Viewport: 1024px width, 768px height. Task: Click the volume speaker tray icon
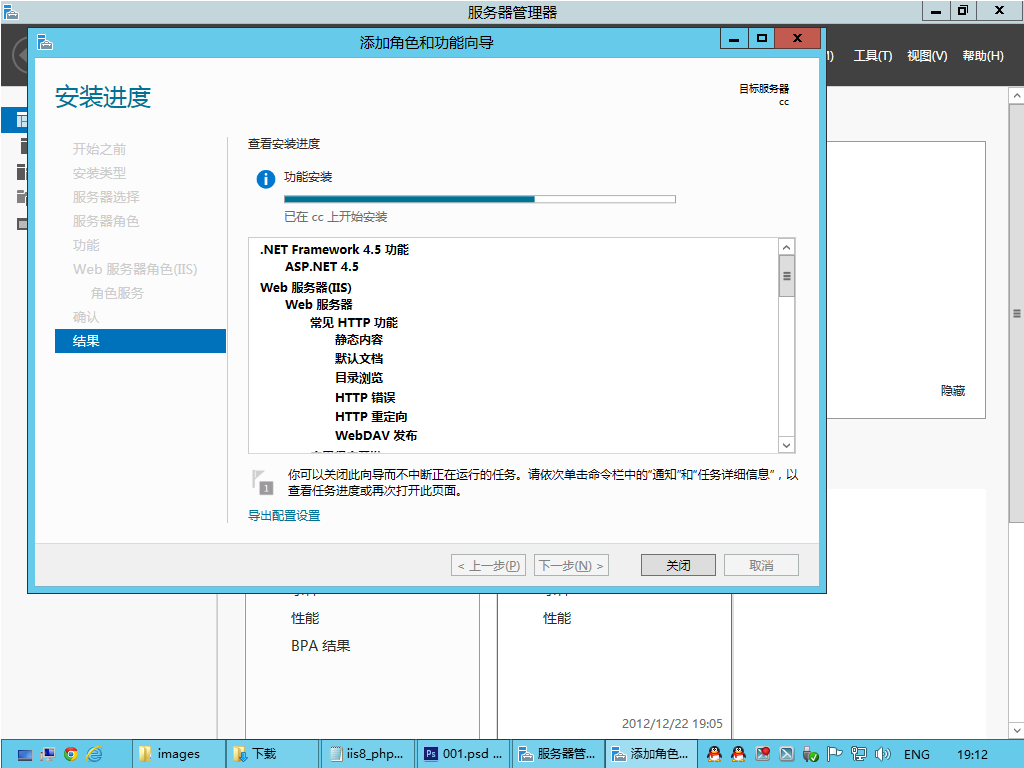[882, 754]
